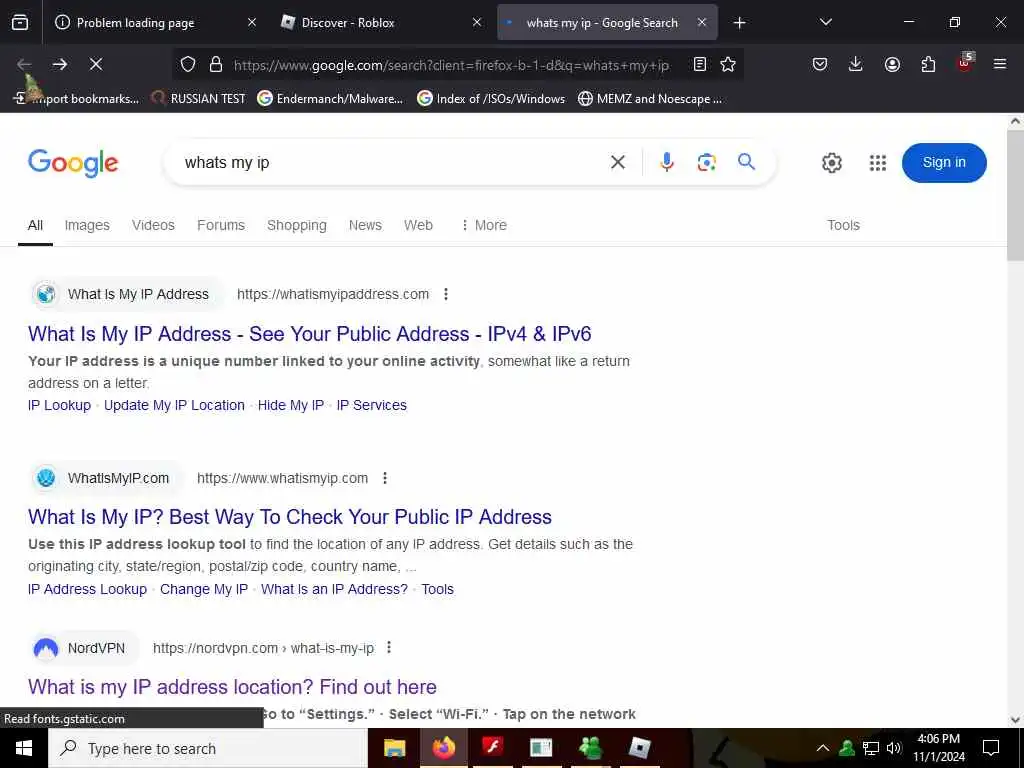Open Firefox account menu
Screen dimensions: 1024x768
click(892, 64)
